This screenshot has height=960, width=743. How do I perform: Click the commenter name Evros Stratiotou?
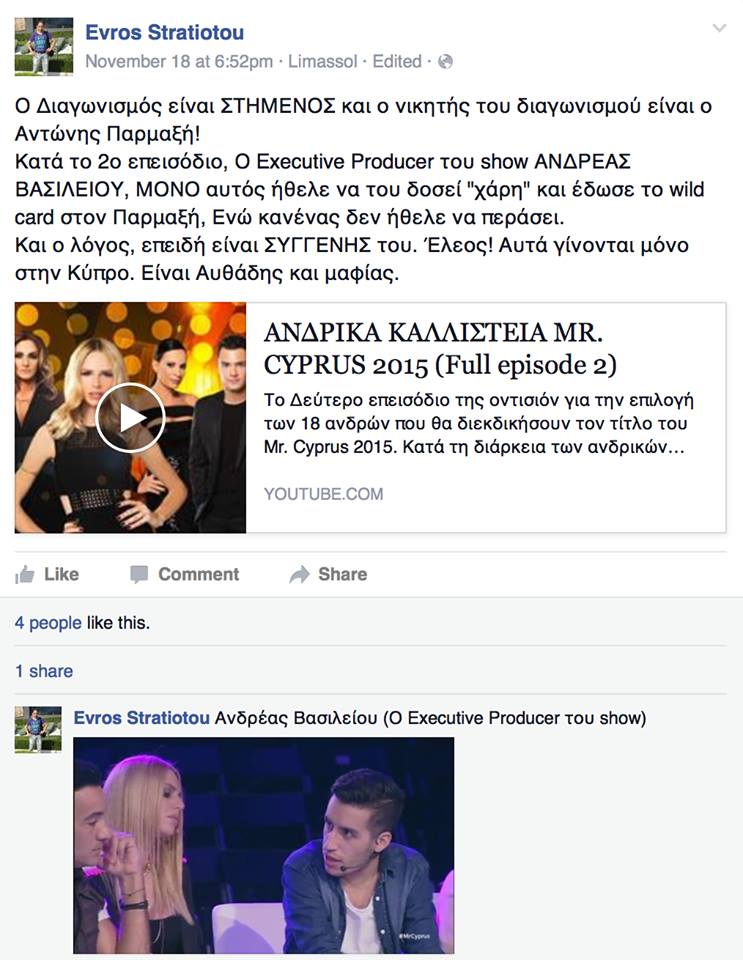(141, 718)
